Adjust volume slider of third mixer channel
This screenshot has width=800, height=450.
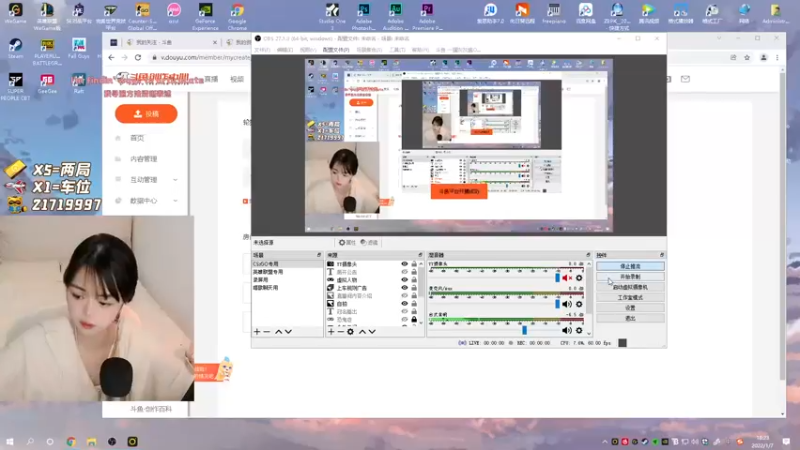pos(524,331)
